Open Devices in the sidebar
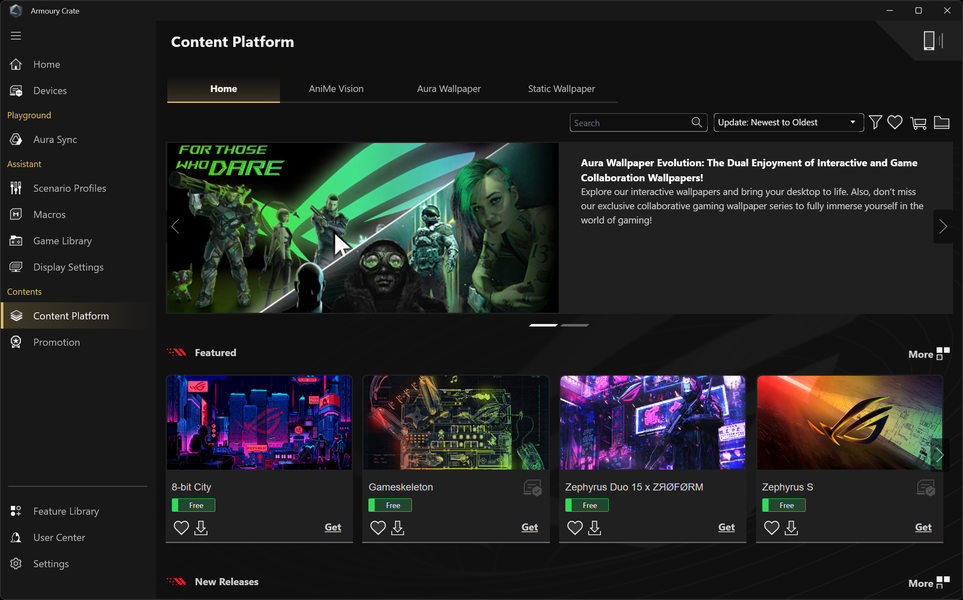This screenshot has height=600, width=963. [x=50, y=91]
